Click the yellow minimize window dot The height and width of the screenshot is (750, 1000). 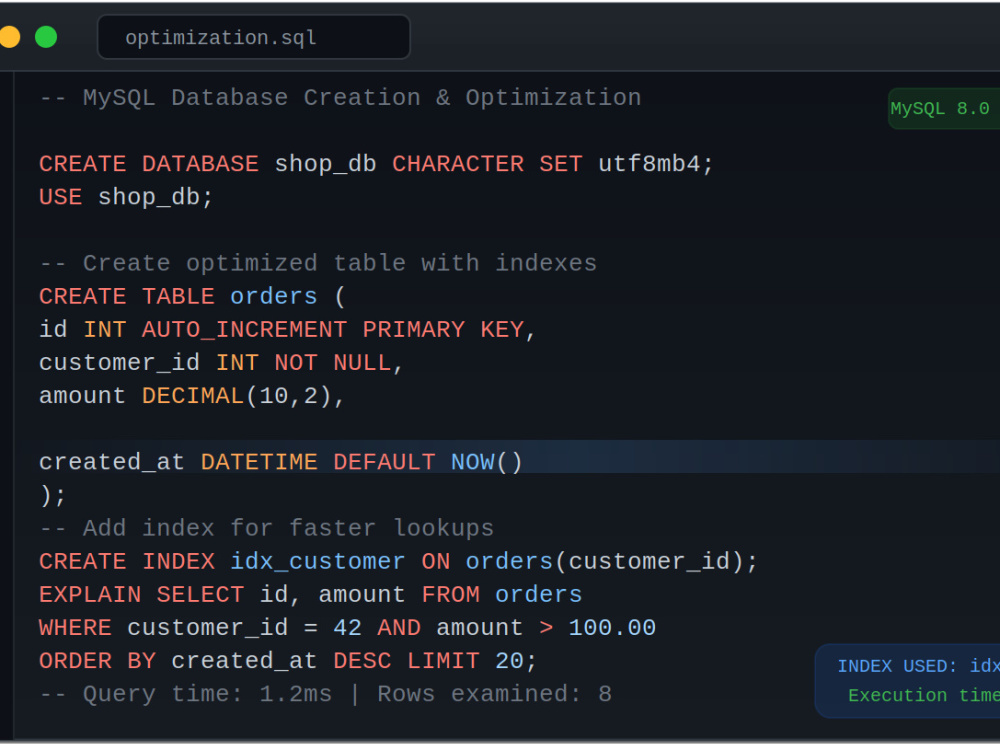point(9,37)
